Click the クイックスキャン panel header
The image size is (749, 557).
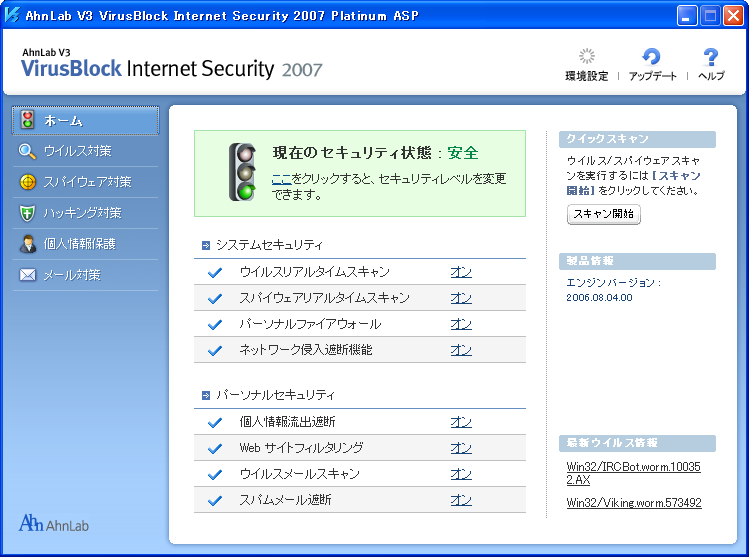point(637,139)
